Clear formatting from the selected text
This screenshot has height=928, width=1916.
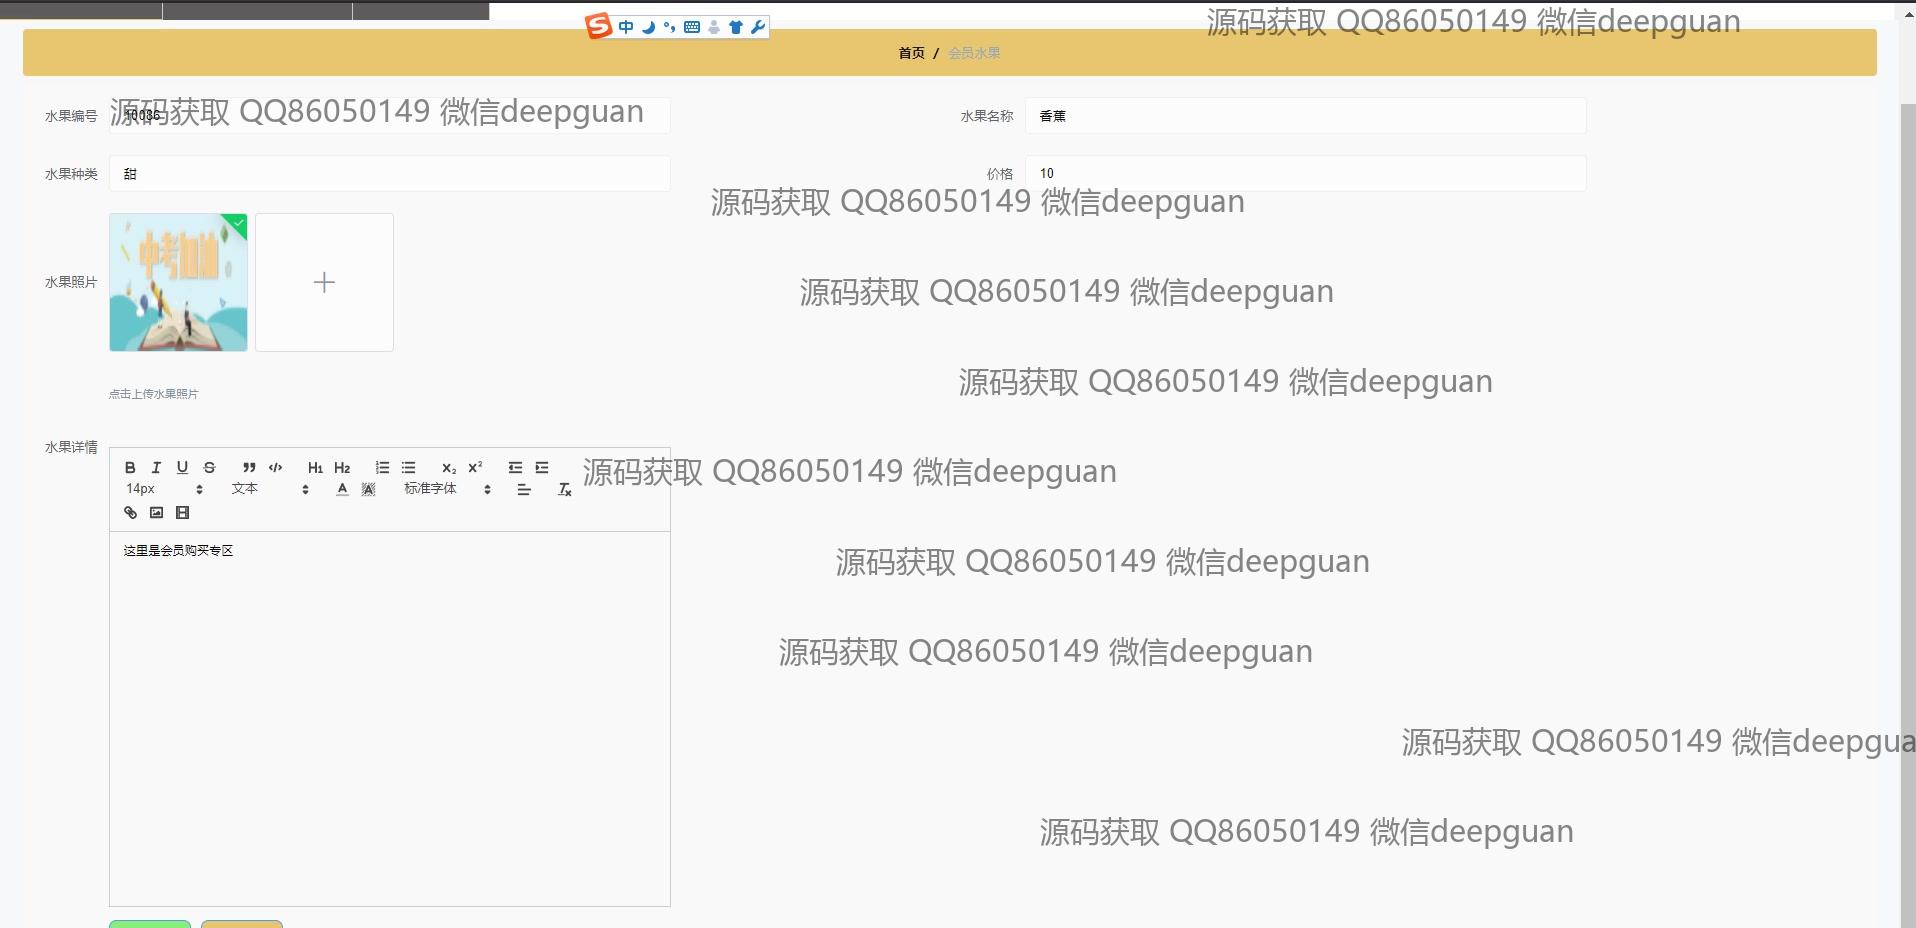coord(564,489)
